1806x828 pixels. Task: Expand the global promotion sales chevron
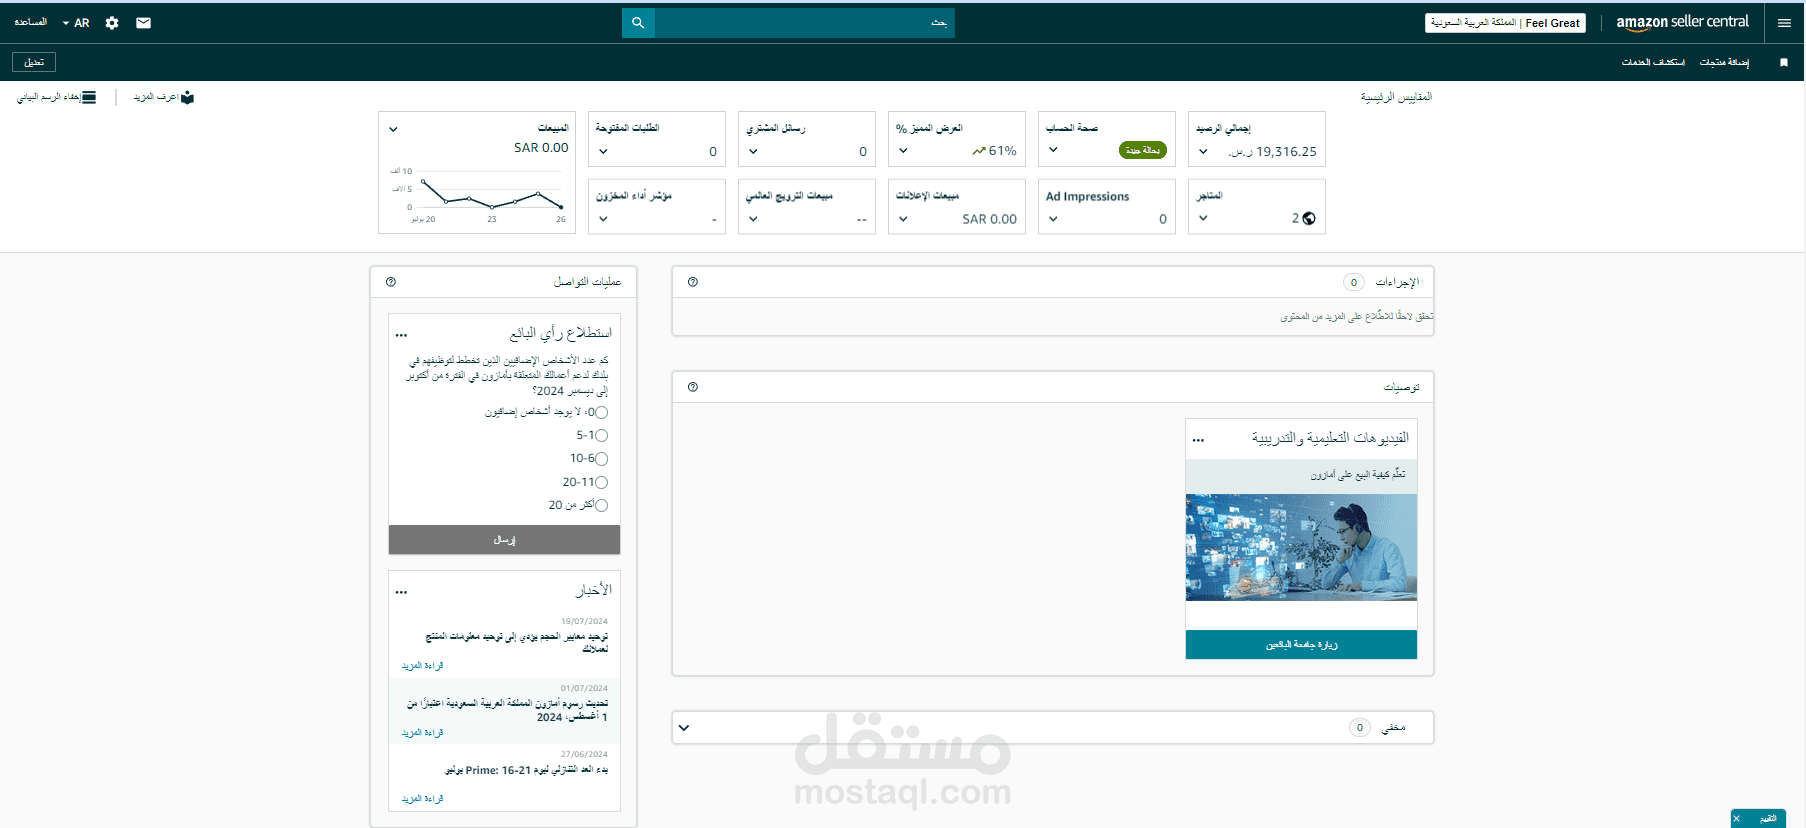click(x=753, y=218)
